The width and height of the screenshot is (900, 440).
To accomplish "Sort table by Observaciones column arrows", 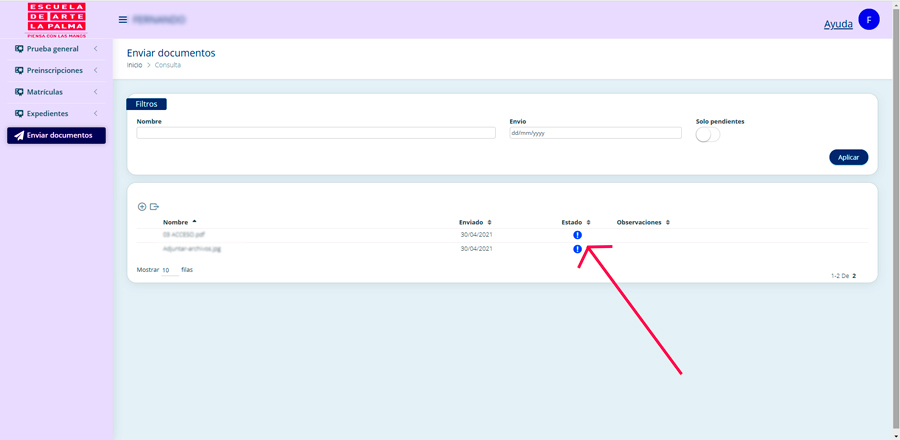I will point(668,222).
